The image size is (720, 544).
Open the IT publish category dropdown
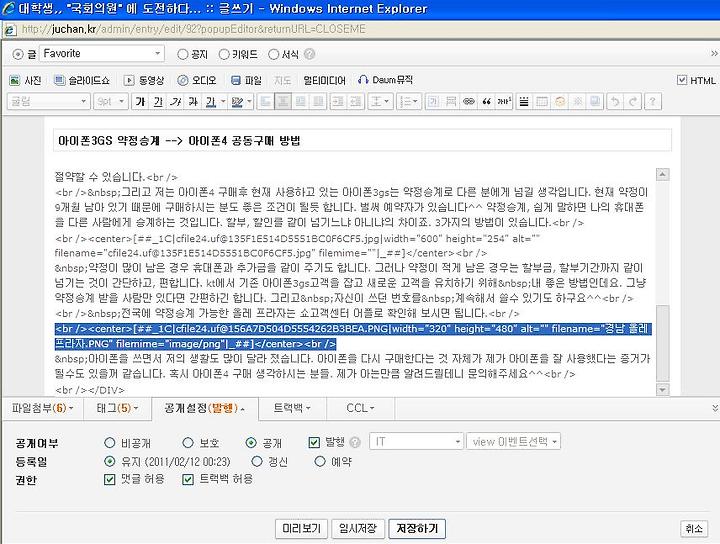416,442
